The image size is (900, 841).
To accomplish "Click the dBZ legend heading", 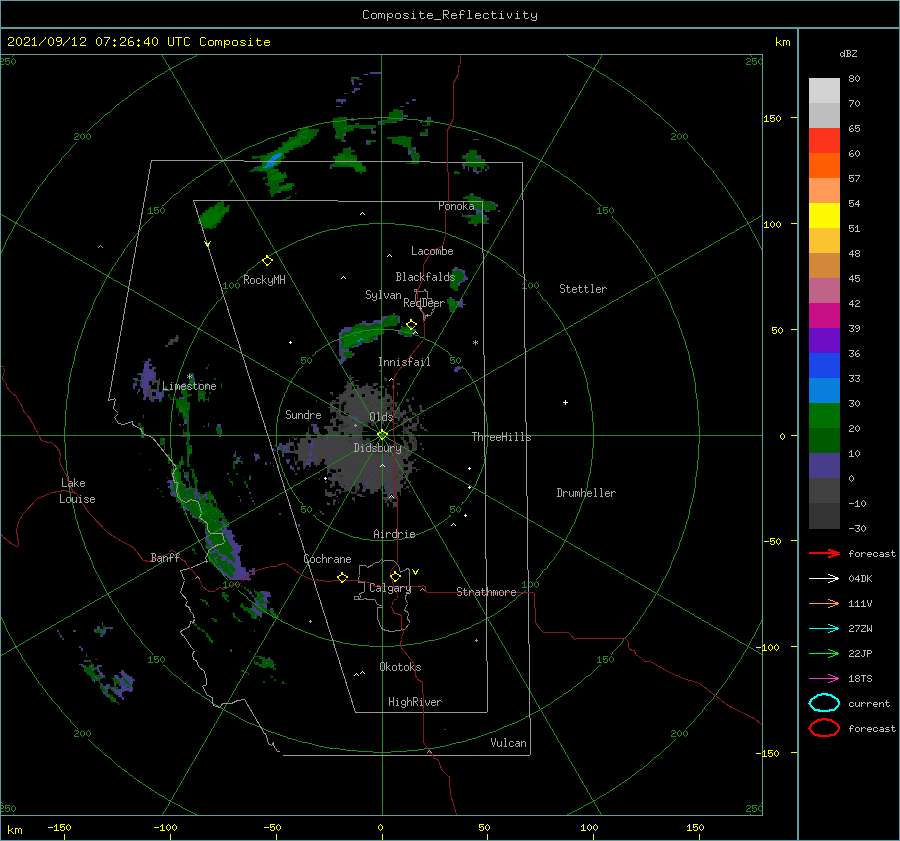I will click(x=848, y=54).
